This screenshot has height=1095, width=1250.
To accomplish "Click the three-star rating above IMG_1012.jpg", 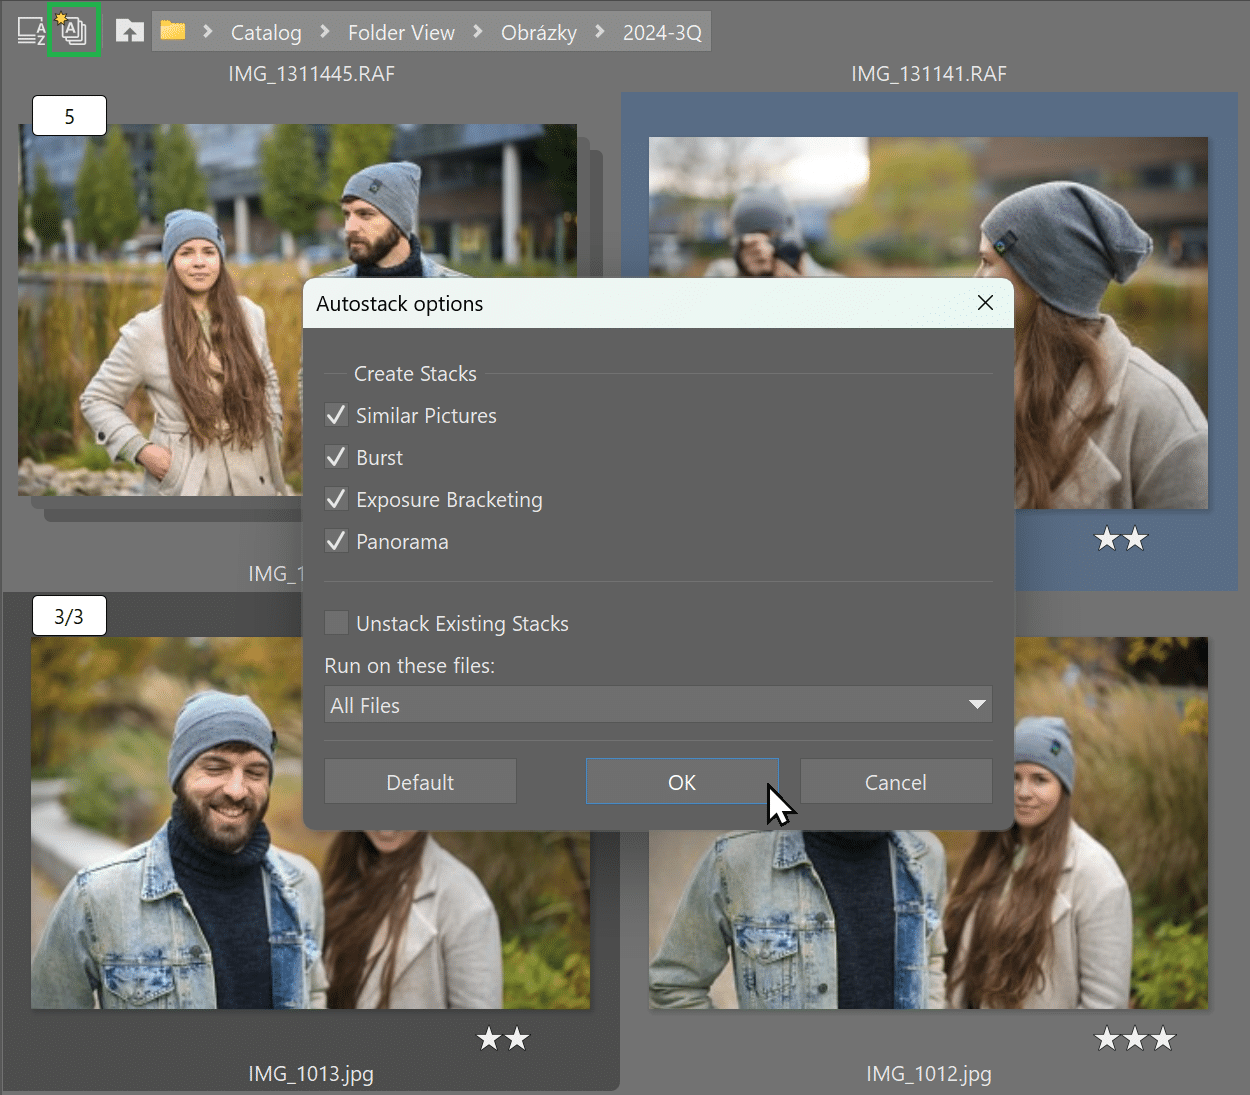I will [1134, 1039].
